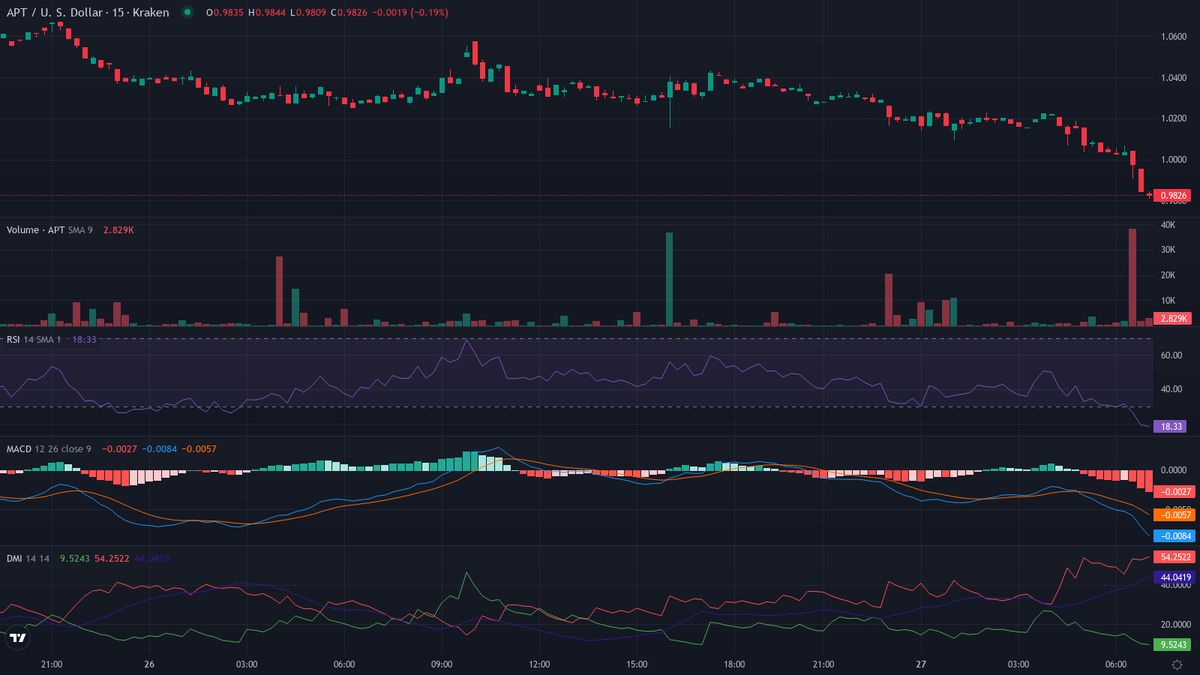Viewport: 1200px width, 675px height.
Task: Click the 09:00 time axis label
Action: click(441, 664)
